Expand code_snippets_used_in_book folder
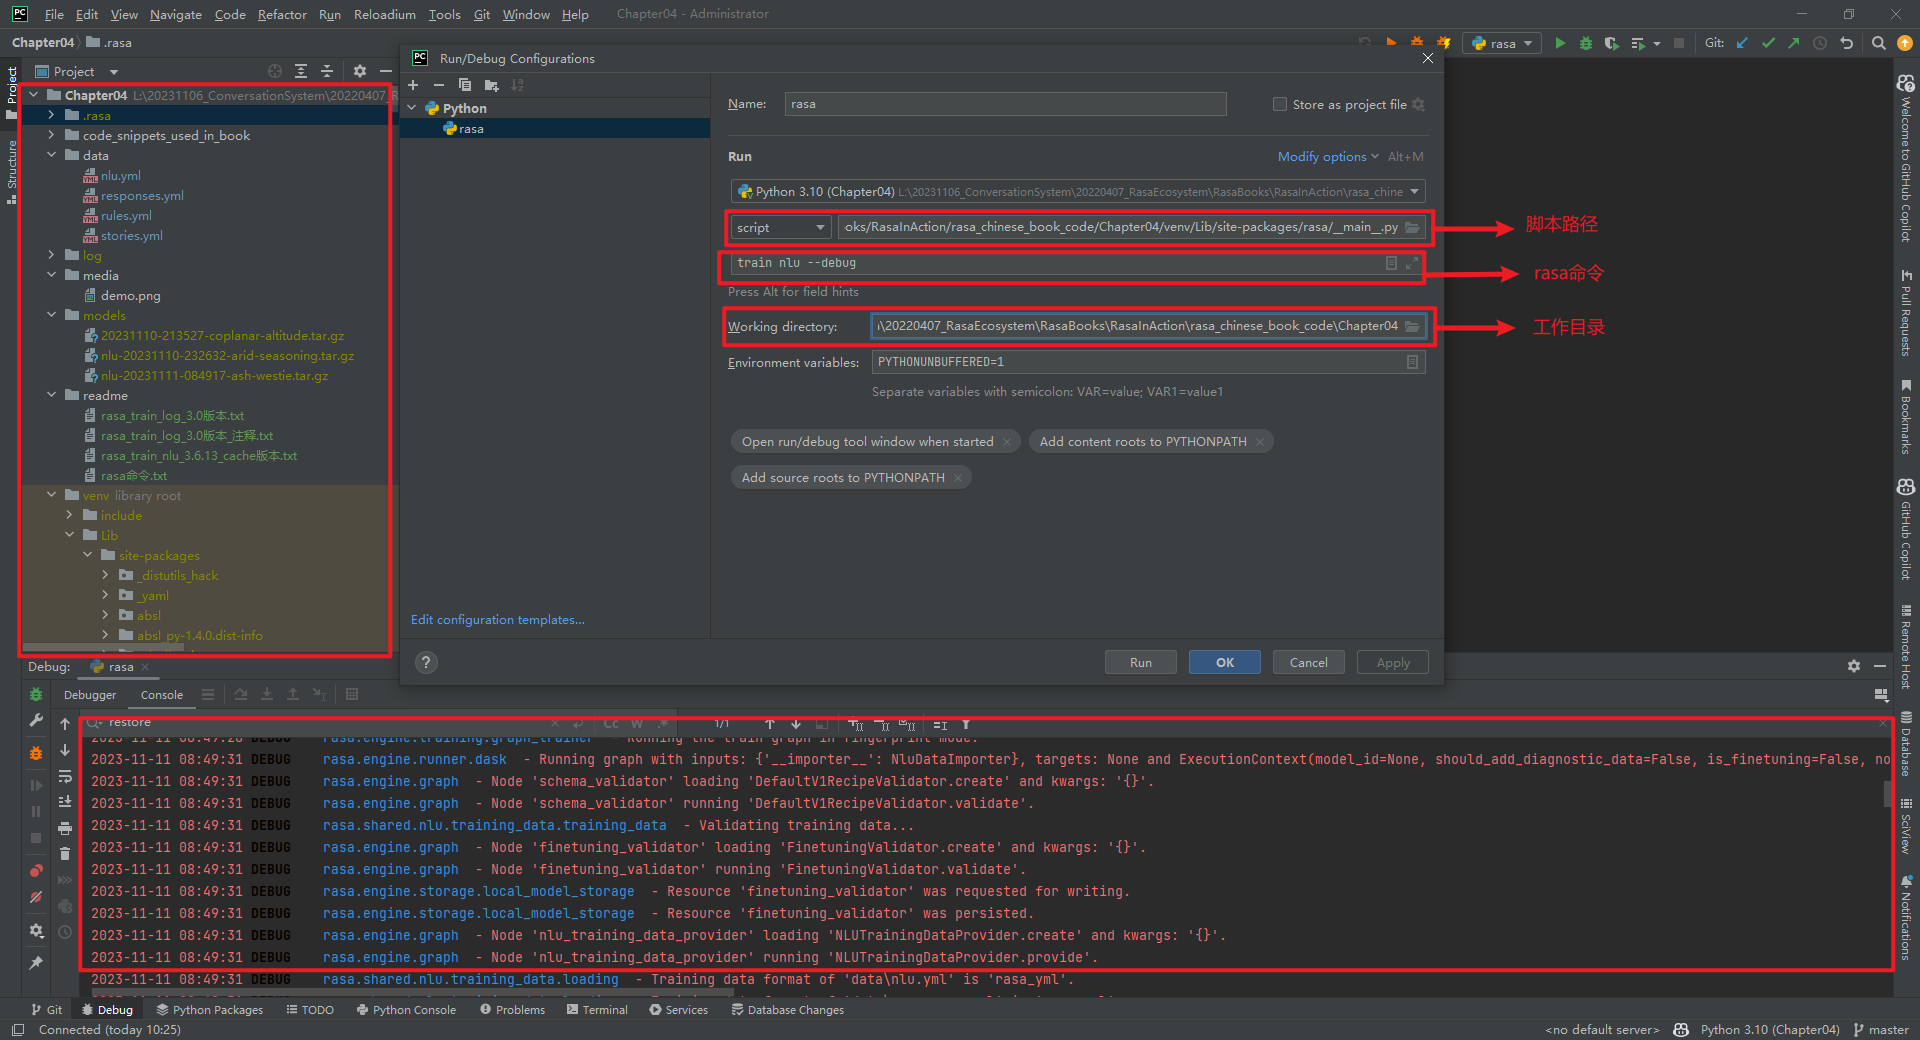 click(52, 135)
